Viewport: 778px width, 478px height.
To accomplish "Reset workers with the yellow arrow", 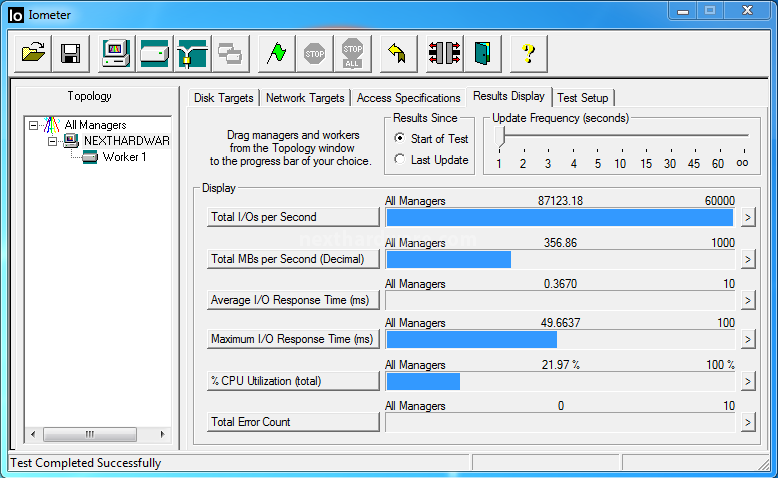I will point(398,54).
